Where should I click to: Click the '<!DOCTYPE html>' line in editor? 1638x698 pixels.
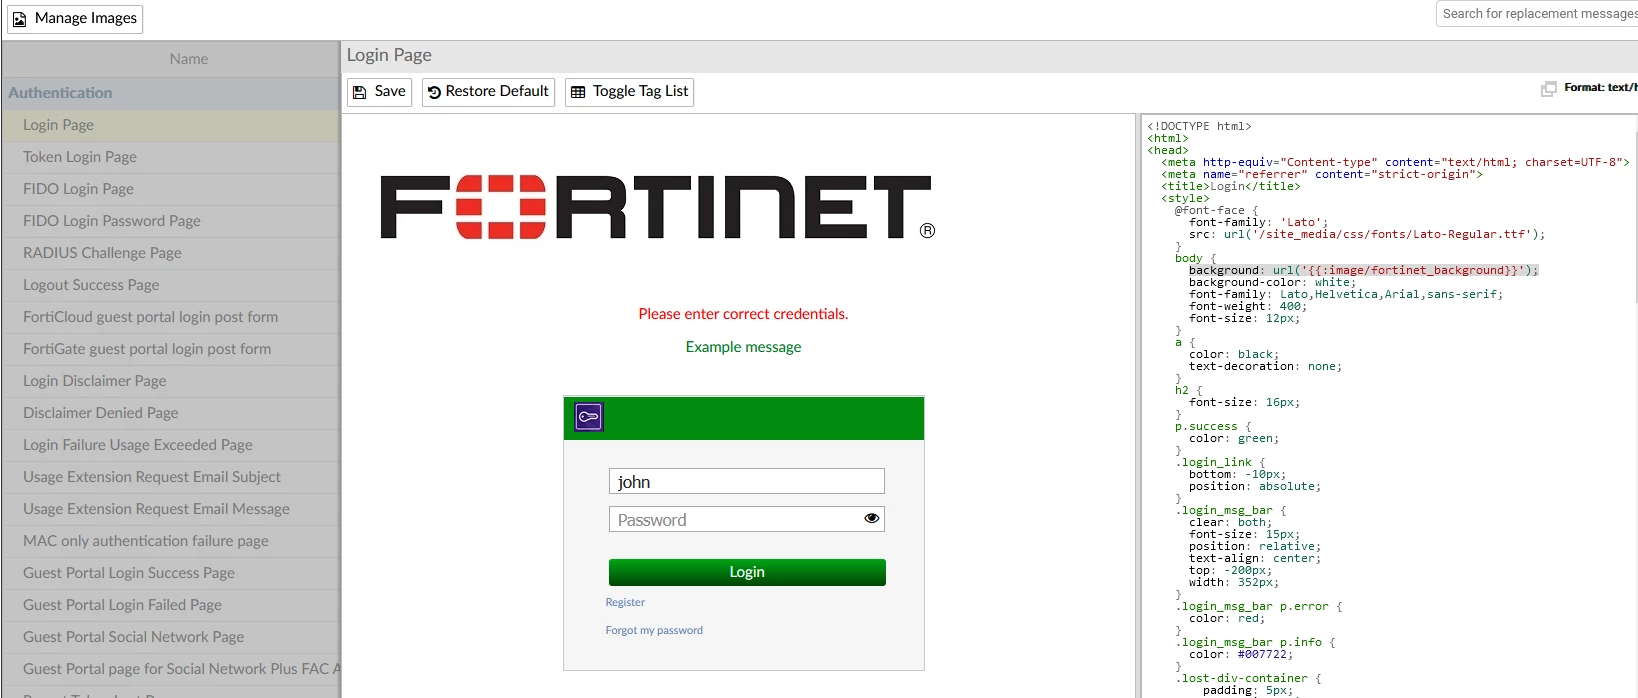point(1199,126)
